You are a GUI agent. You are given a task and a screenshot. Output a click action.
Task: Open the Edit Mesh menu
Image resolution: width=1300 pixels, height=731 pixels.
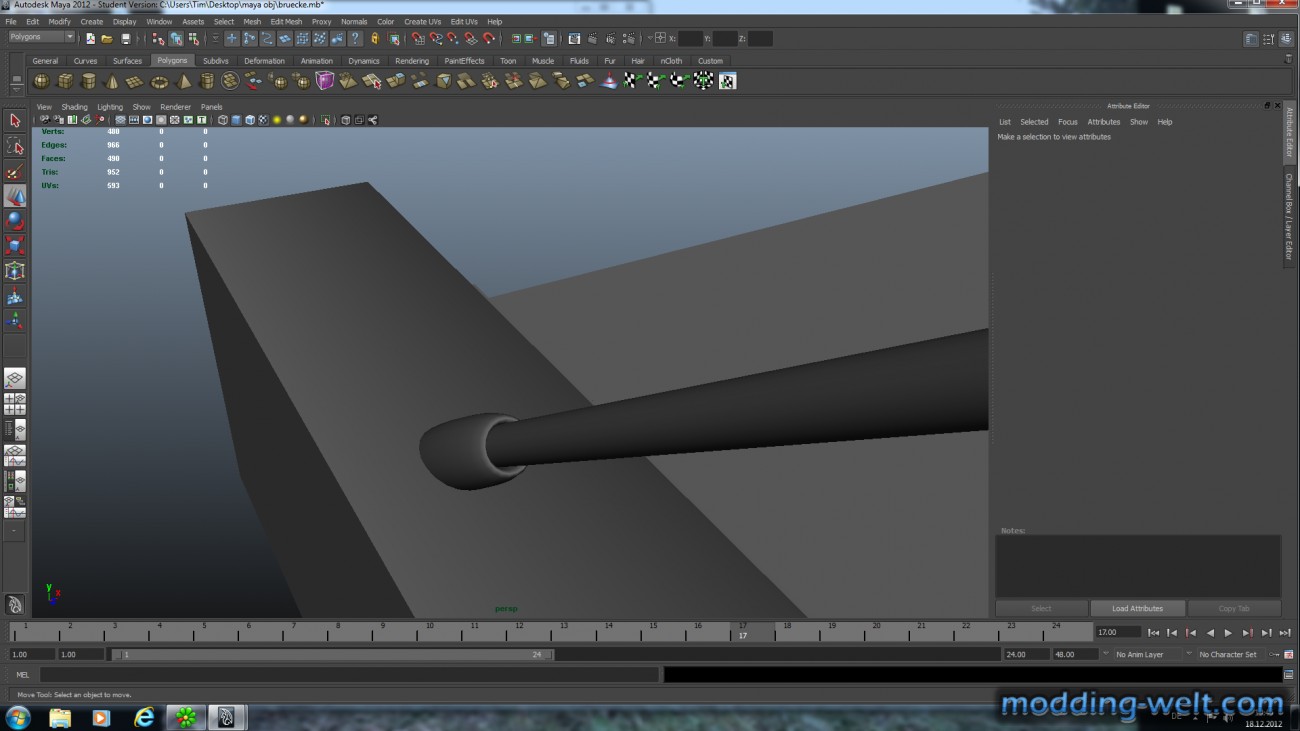(x=286, y=21)
